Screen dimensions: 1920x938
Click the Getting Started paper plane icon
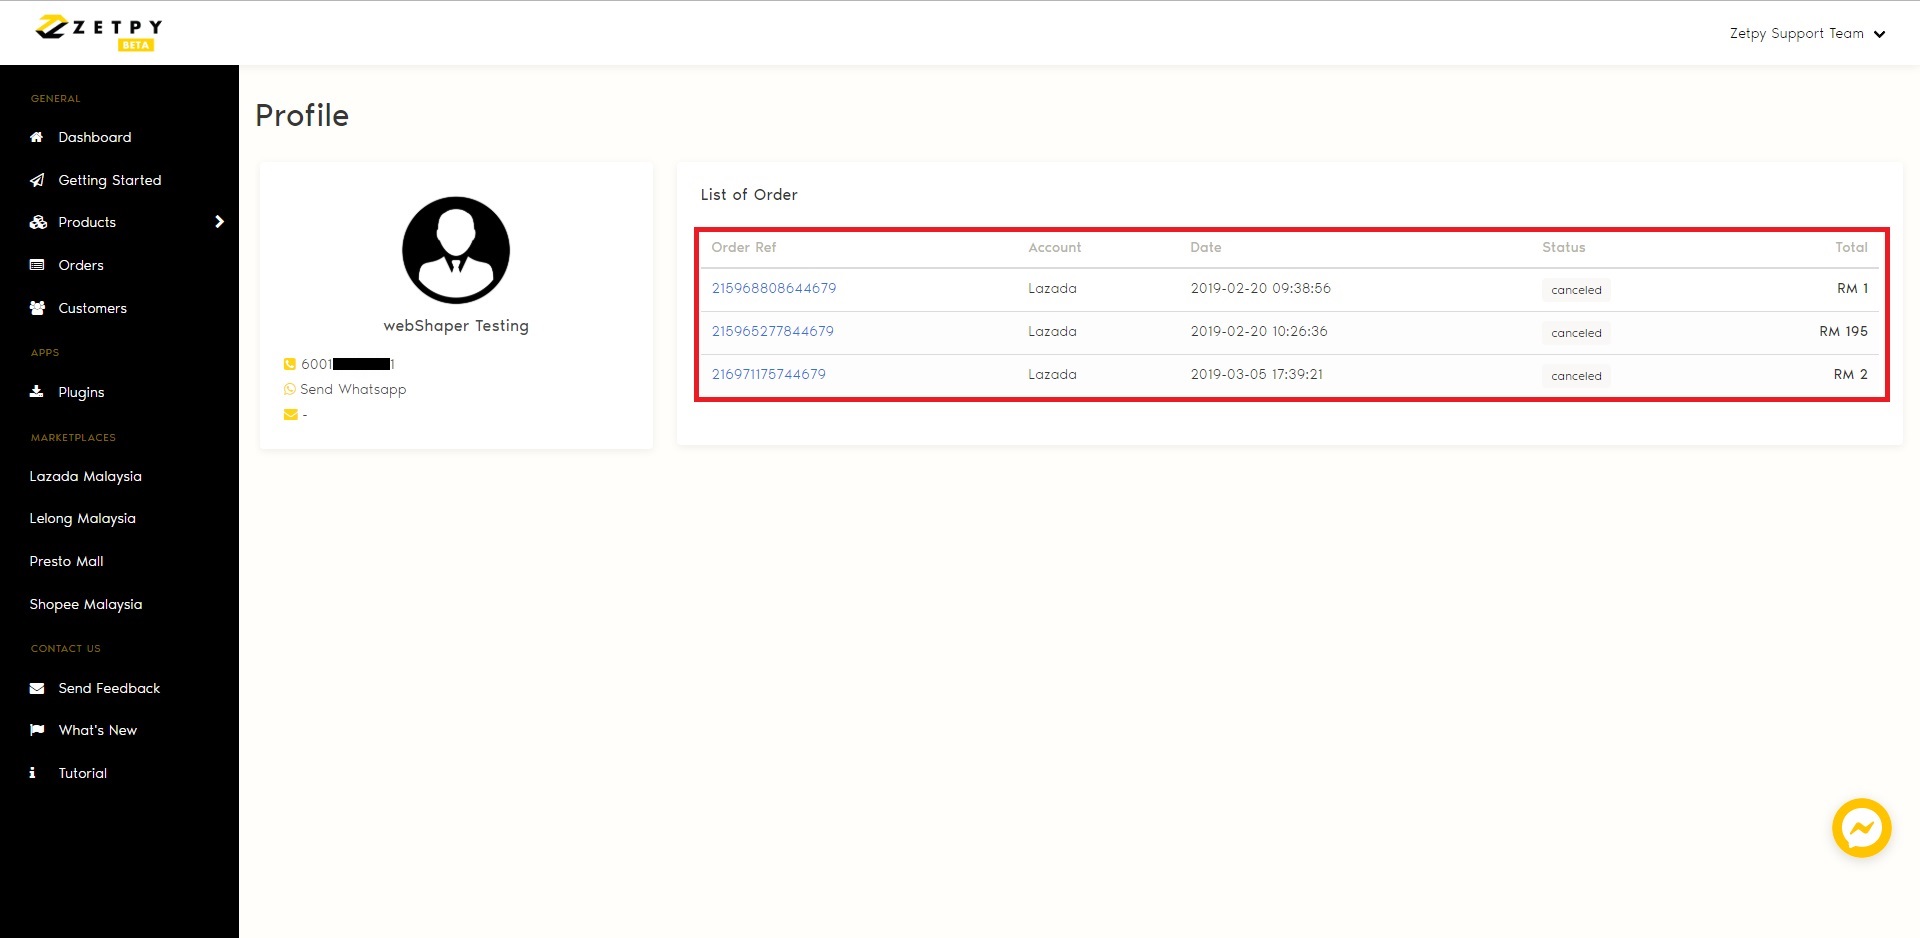pos(37,180)
